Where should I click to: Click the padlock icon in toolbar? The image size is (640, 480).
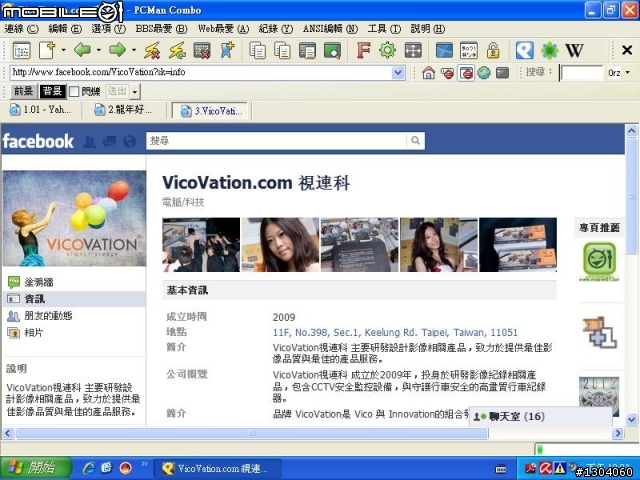coord(493,51)
